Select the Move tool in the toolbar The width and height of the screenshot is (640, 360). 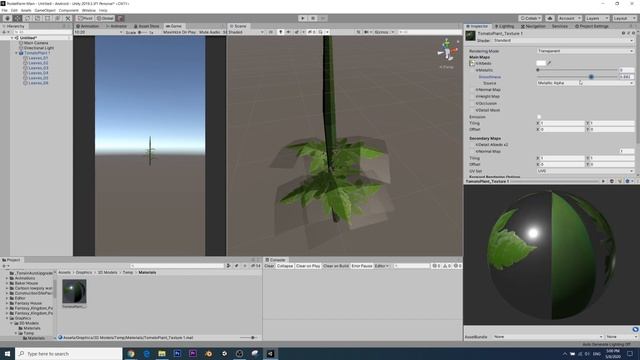pyautogui.click(x=17, y=18)
